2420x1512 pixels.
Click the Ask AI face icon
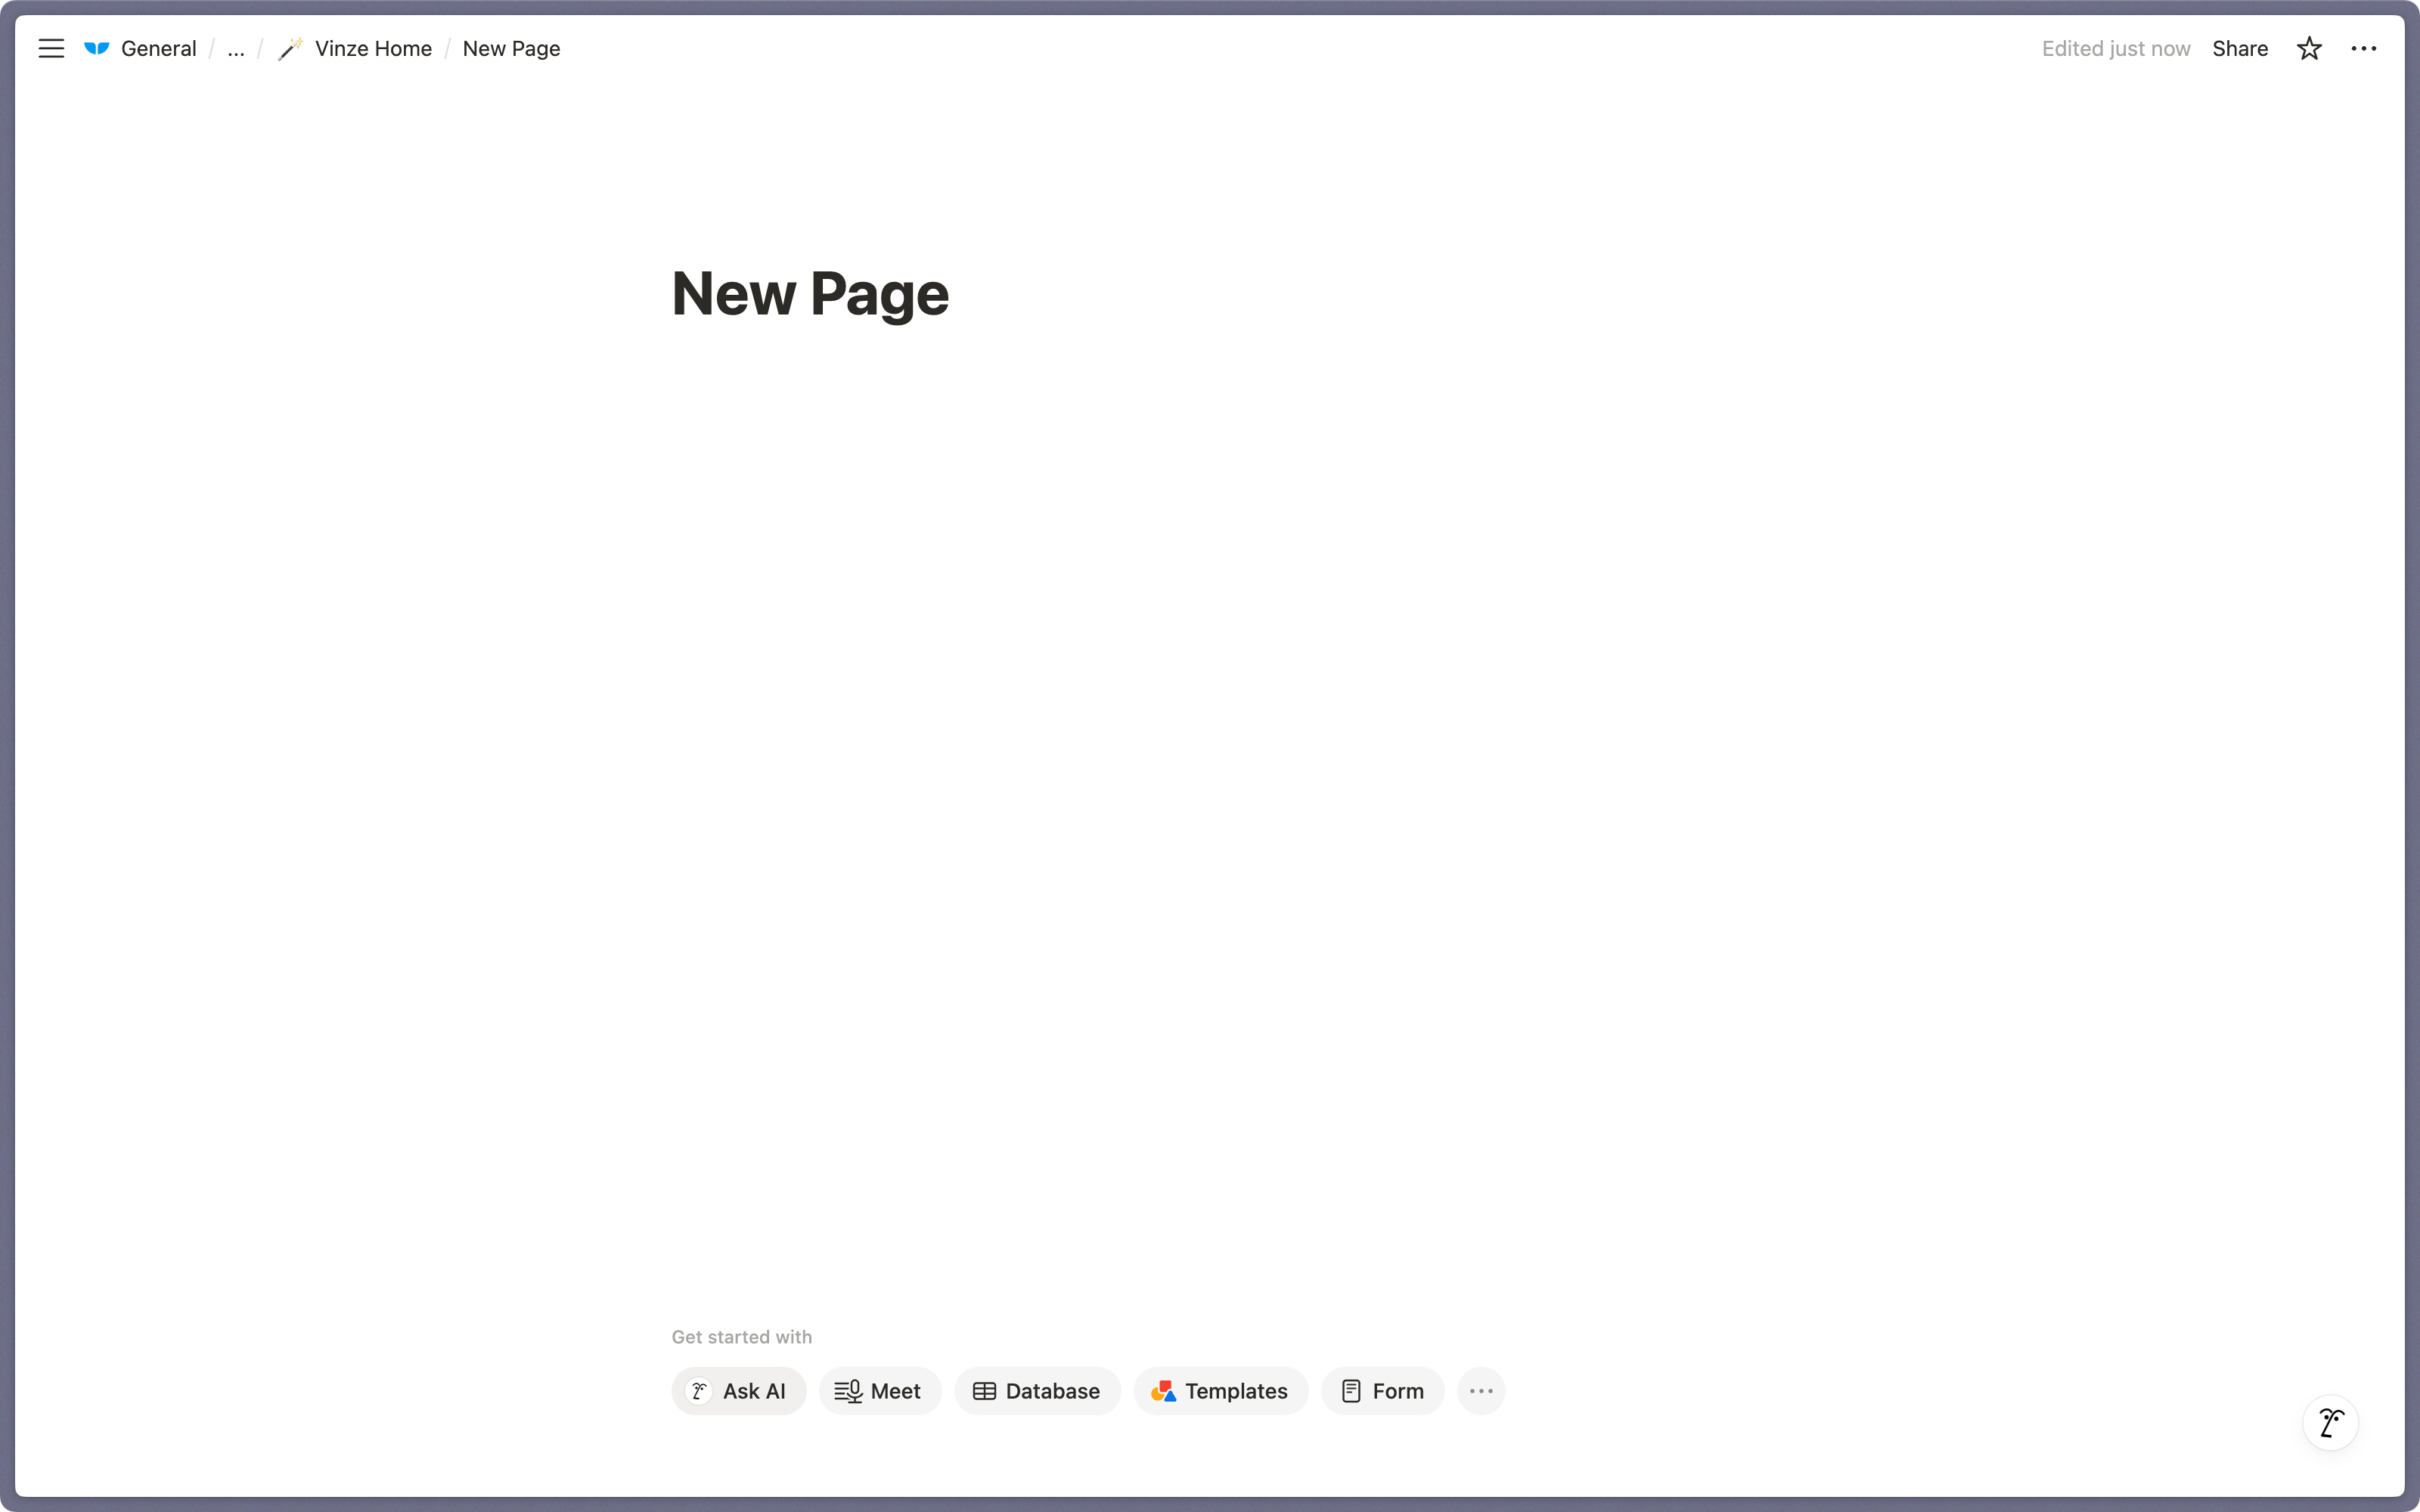tap(699, 1390)
